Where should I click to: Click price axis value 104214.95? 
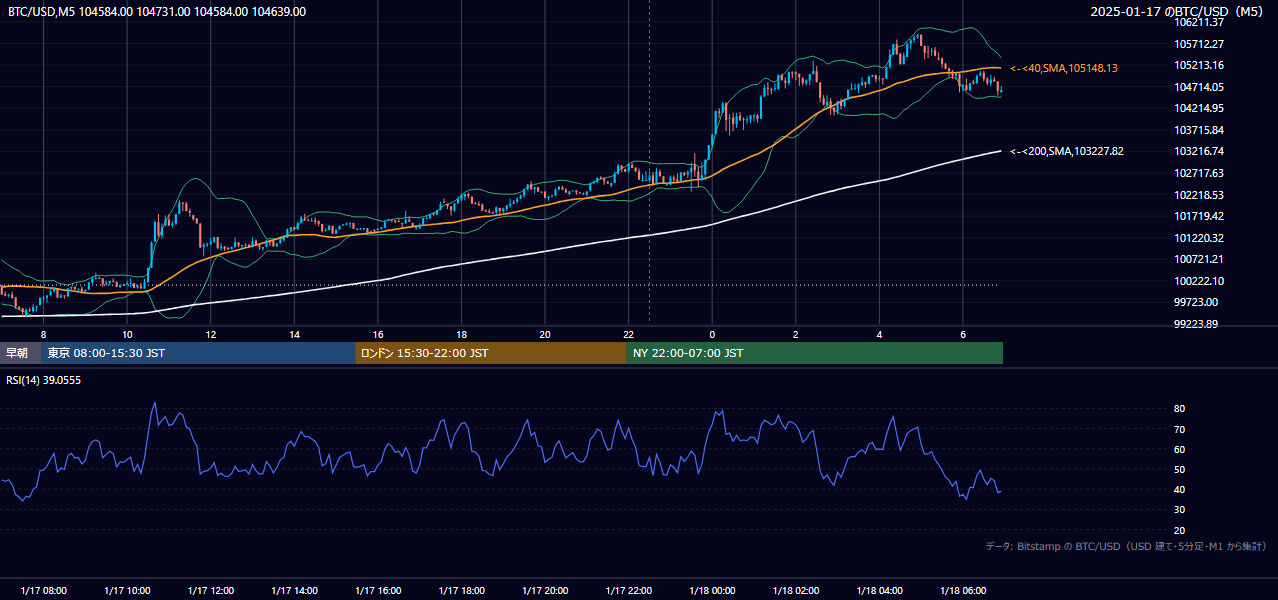coord(1200,108)
